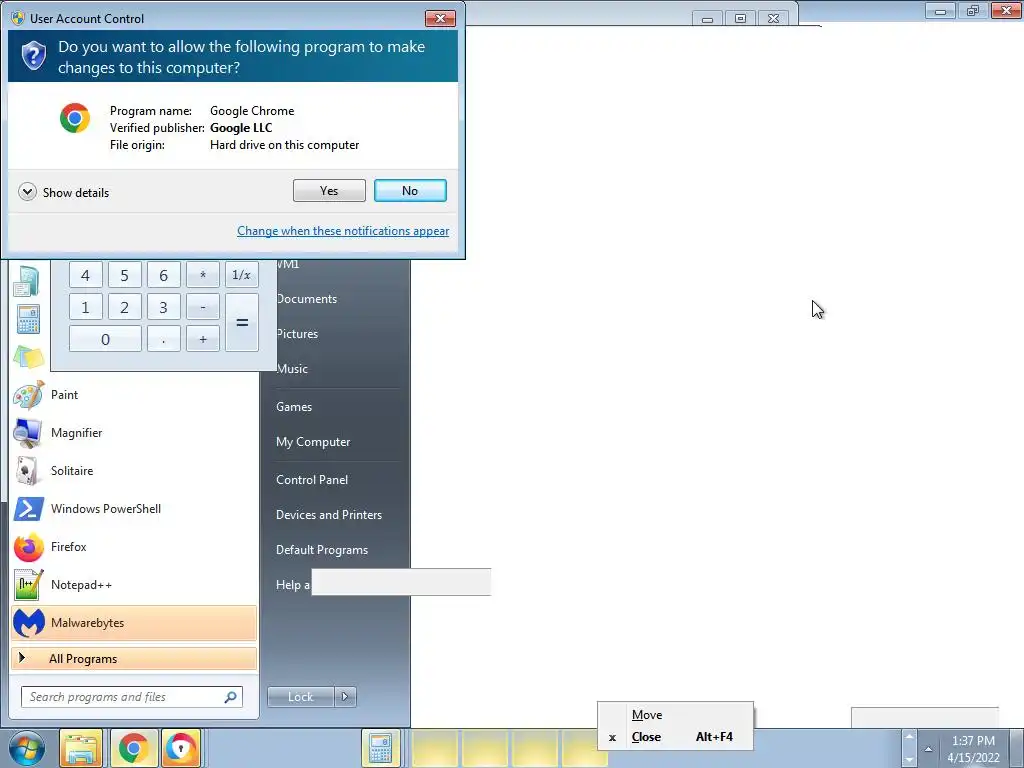1024x768 pixels.
Task: Launch Notepad++ from the Start menu
Action: [134, 585]
